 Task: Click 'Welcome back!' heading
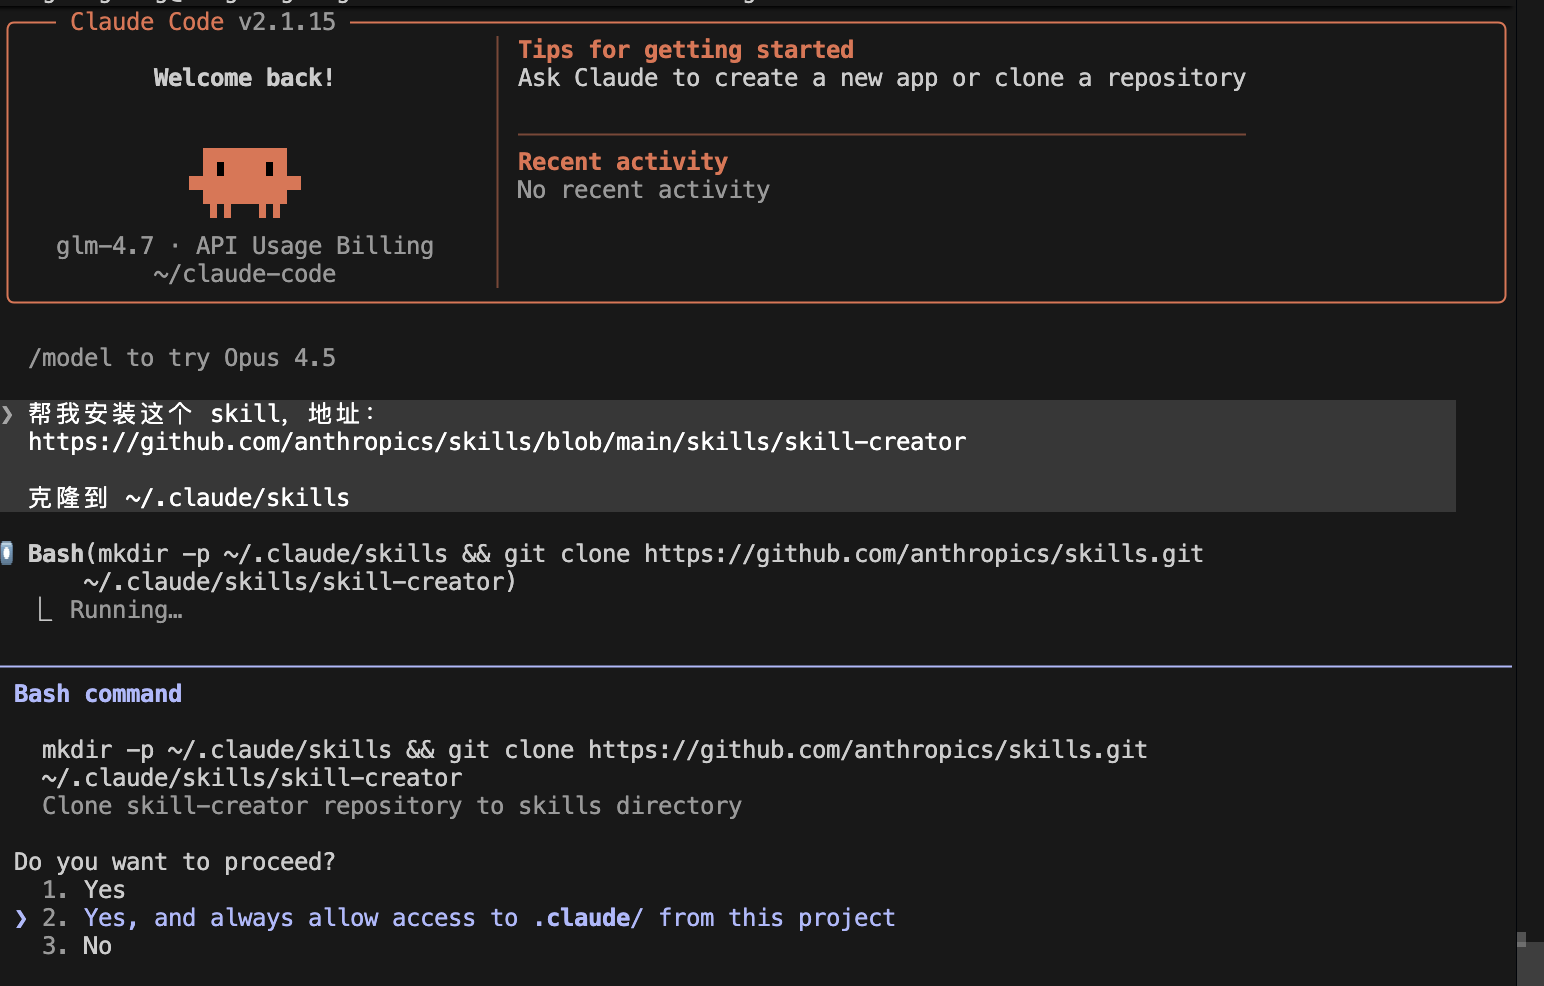(244, 78)
